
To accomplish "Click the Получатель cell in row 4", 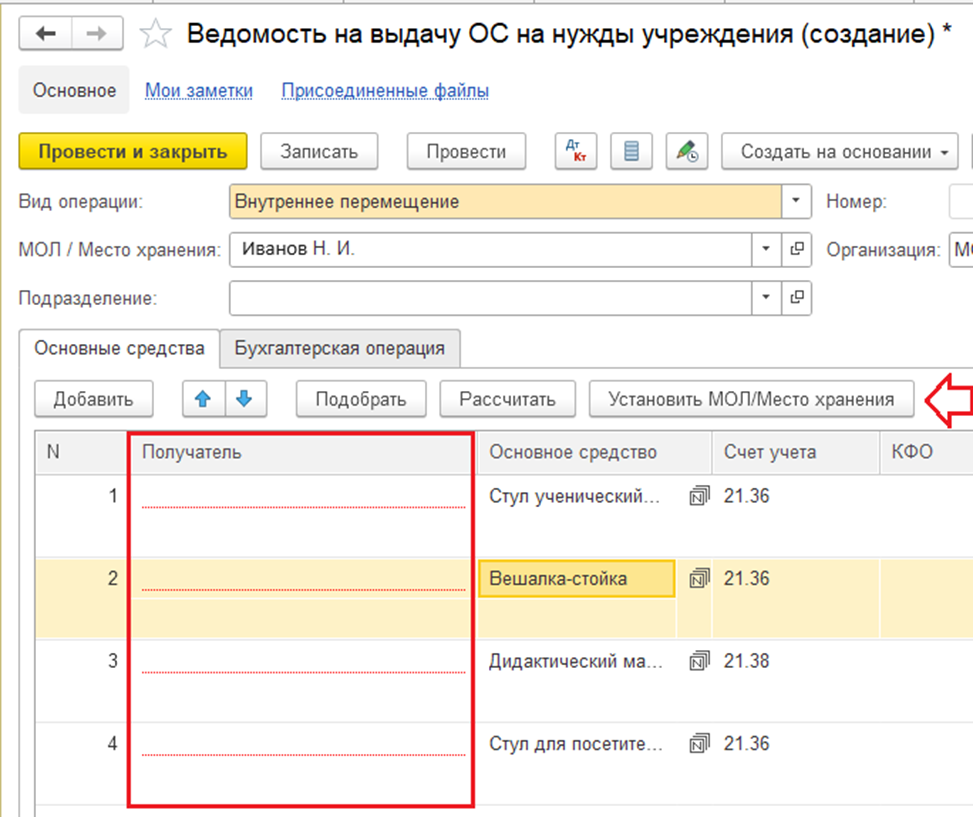I will [x=303, y=744].
